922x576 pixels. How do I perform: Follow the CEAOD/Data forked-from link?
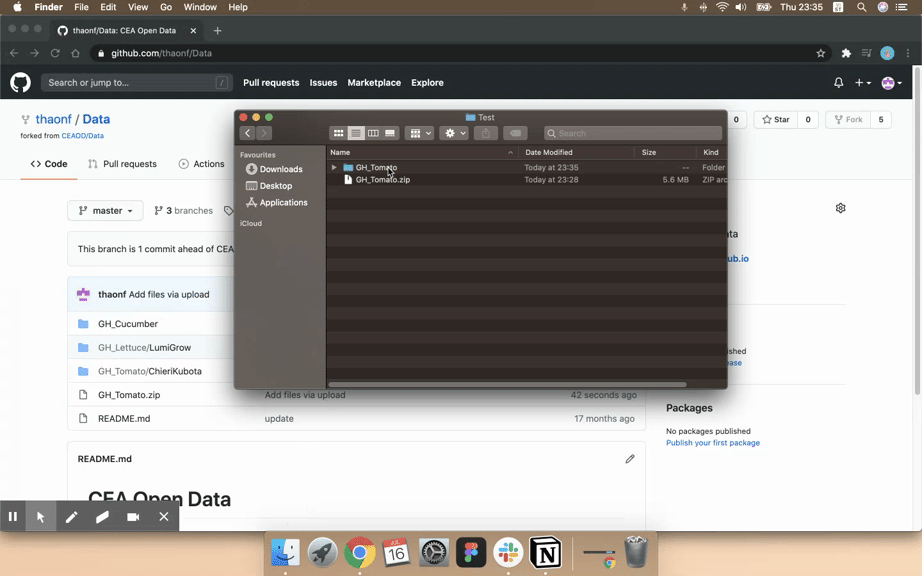coord(82,136)
